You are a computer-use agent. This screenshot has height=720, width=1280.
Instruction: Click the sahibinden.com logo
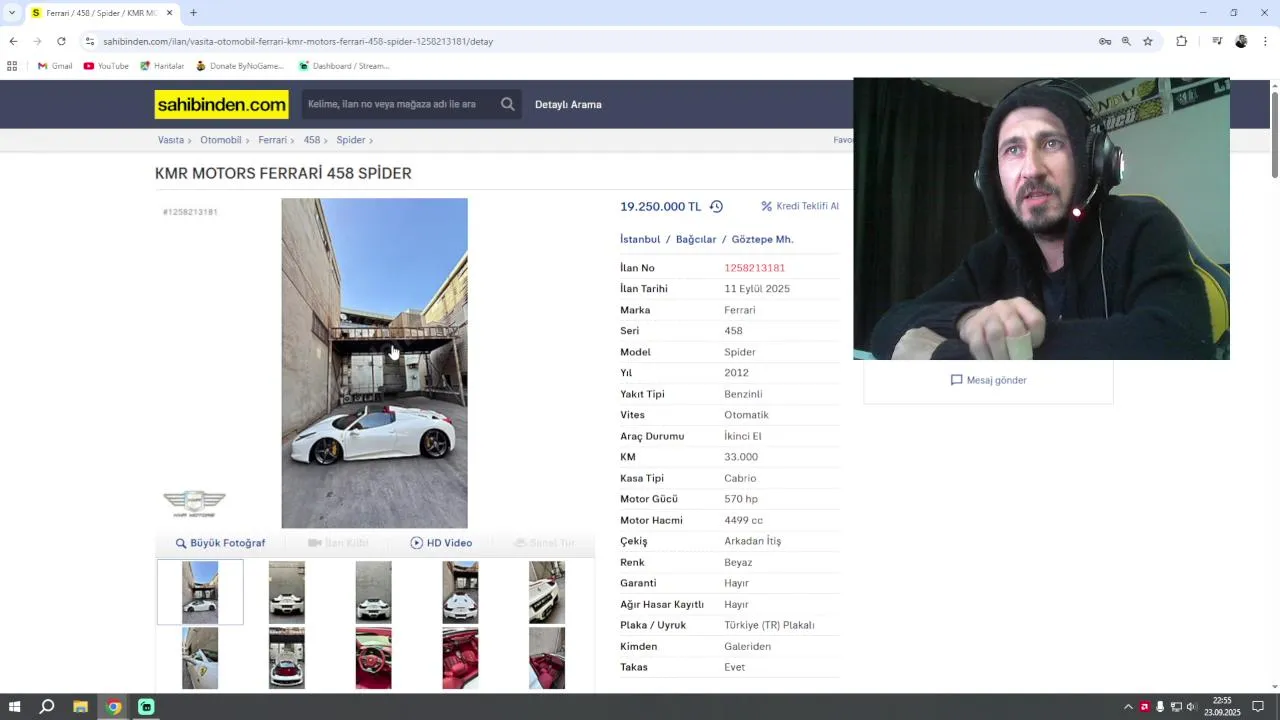(221, 104)
